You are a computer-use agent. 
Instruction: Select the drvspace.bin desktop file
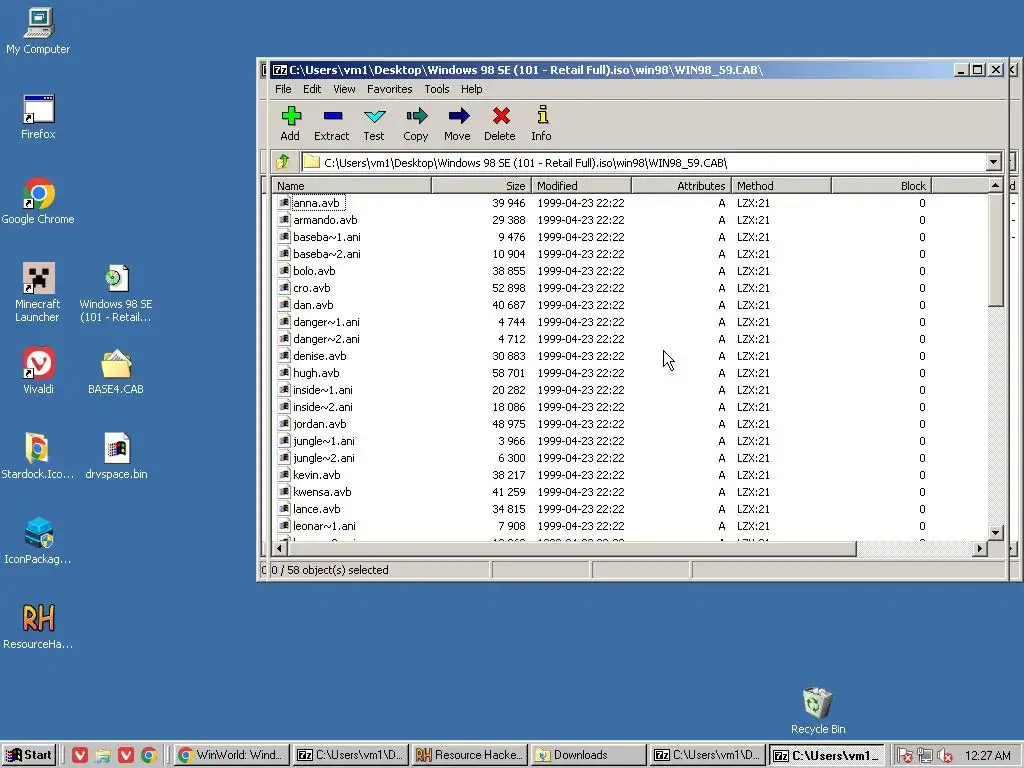tap(116, 456)
